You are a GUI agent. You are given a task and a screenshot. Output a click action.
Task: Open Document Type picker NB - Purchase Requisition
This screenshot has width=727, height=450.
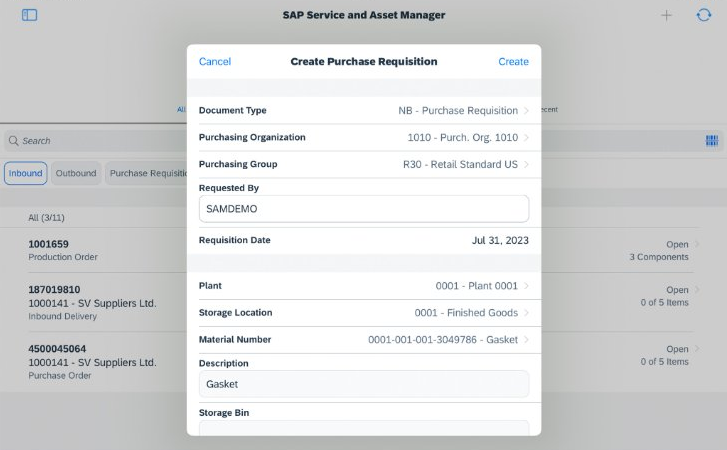tap(364, 110)
